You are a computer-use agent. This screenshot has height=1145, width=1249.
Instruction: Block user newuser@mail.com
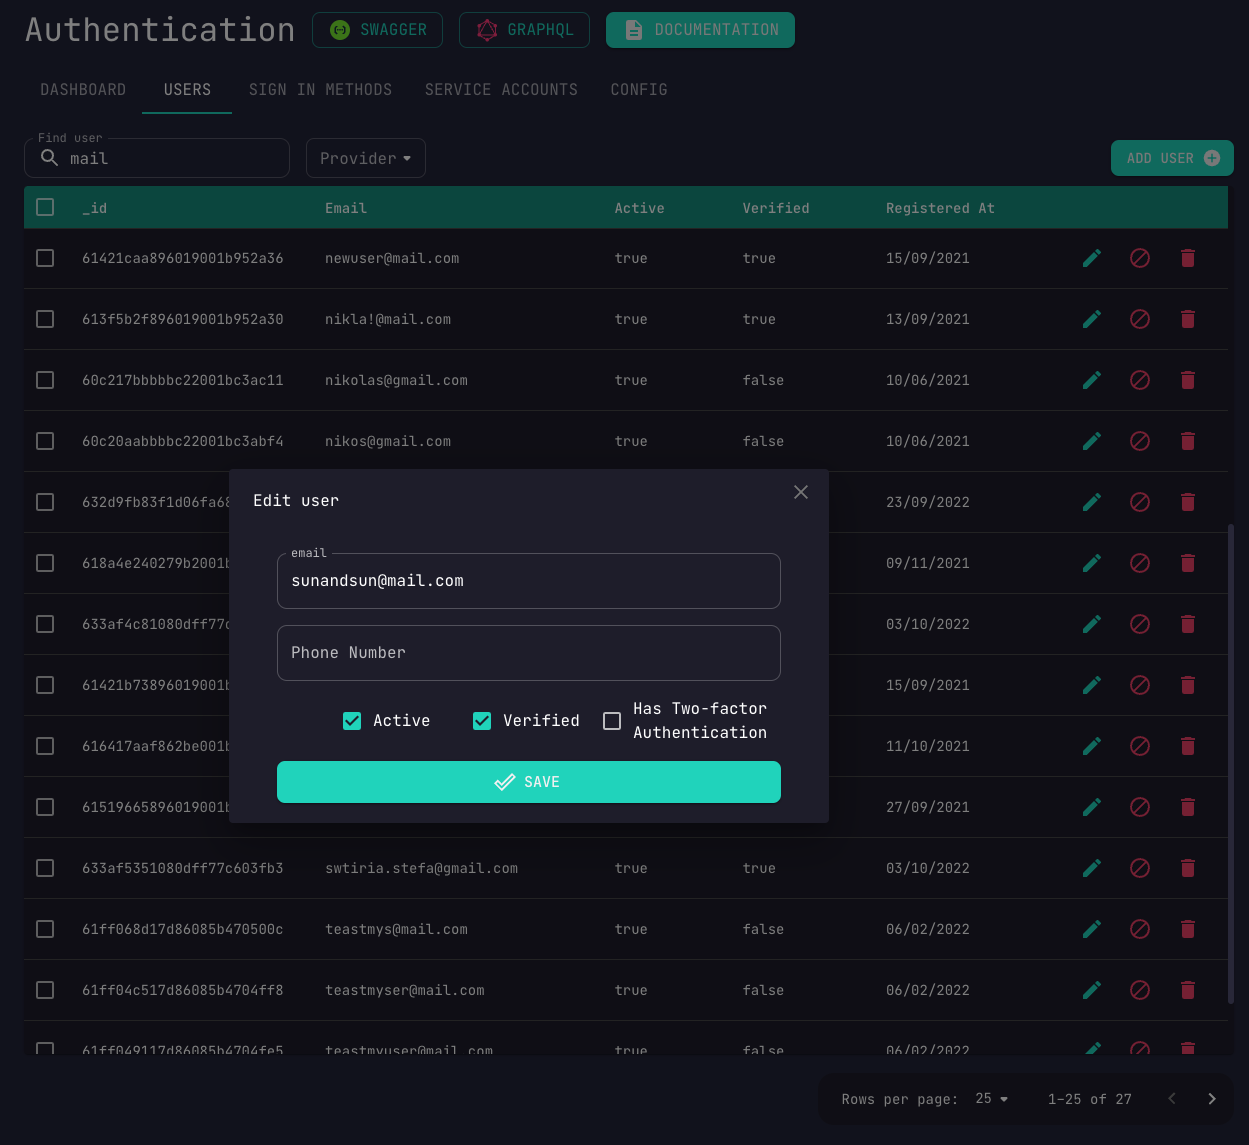(x=1140, y=258)
